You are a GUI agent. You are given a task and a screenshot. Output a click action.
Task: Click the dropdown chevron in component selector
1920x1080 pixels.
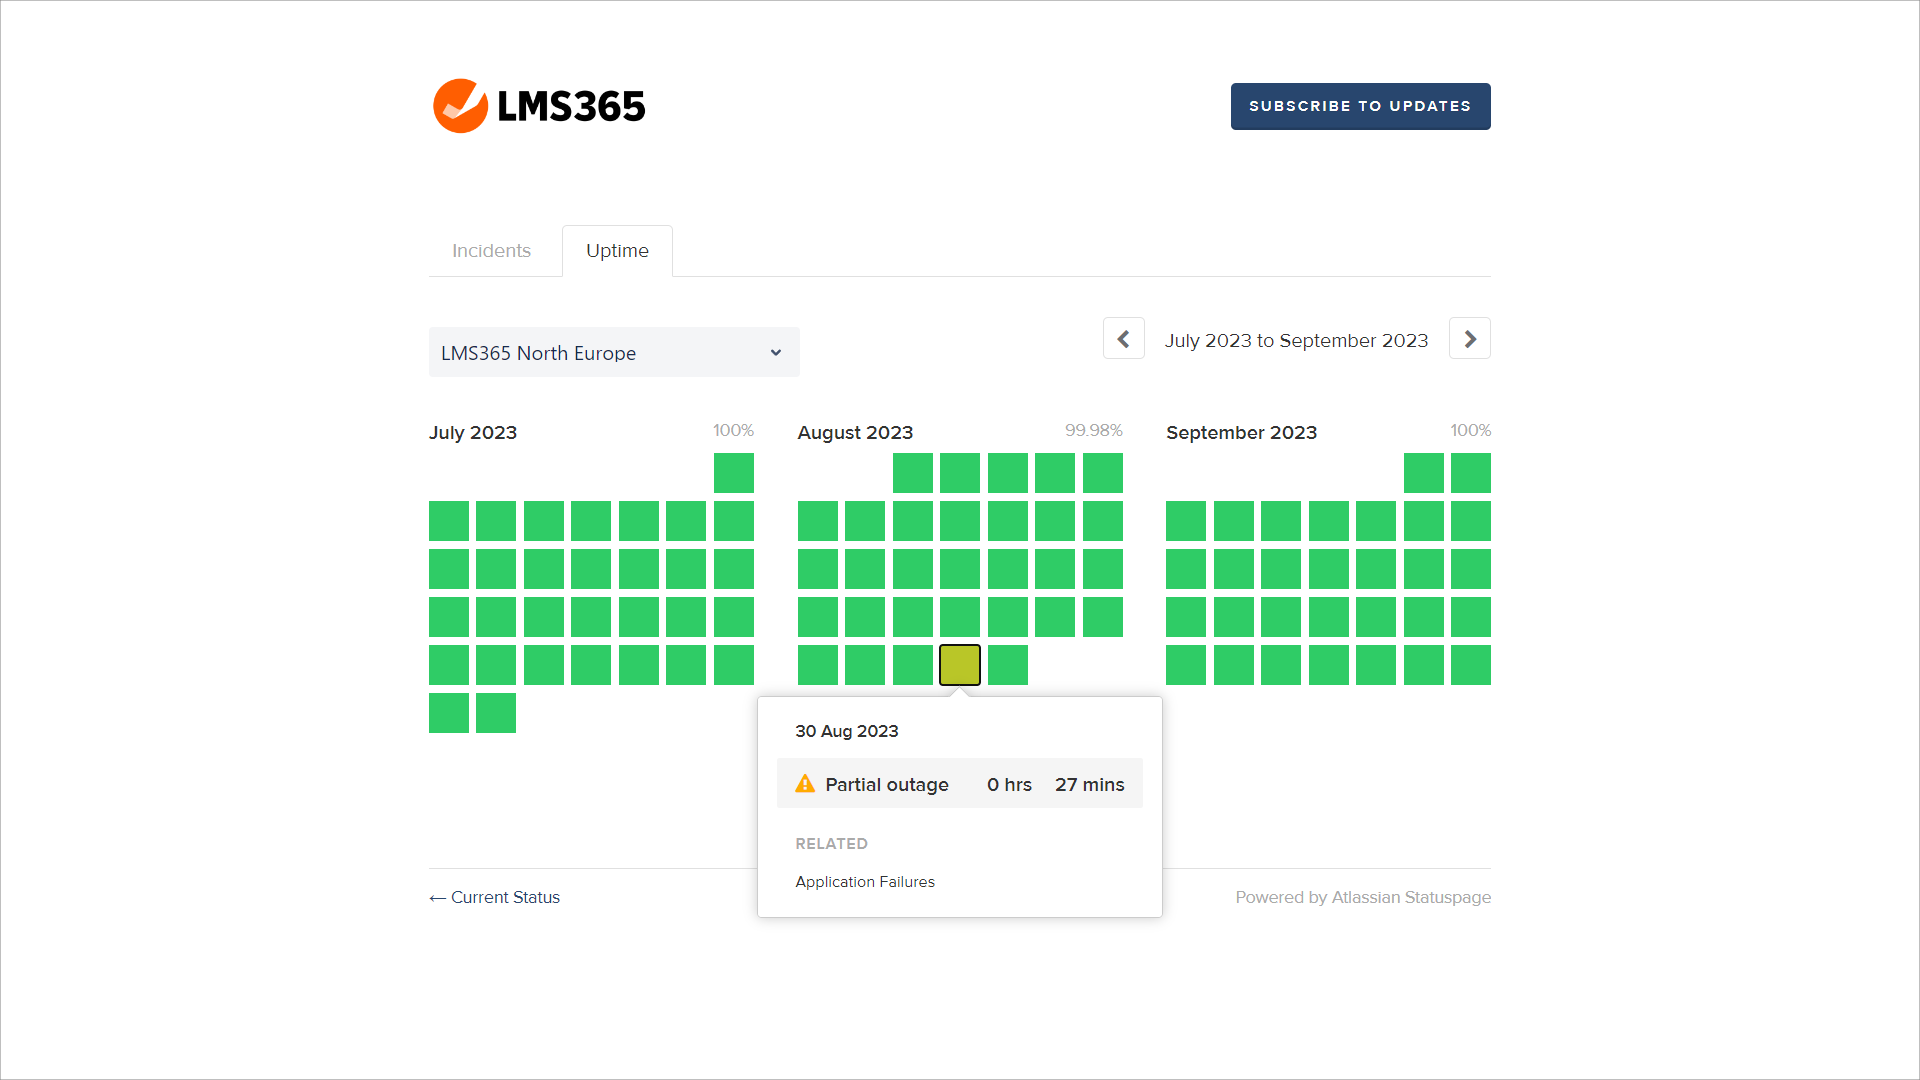point(776,353)
